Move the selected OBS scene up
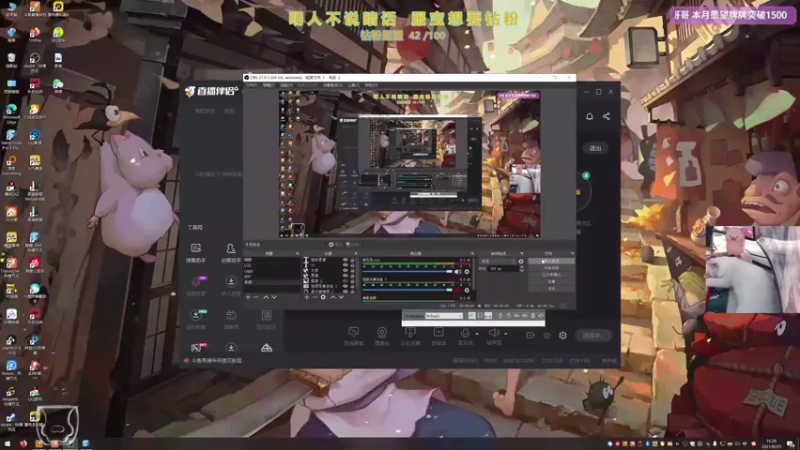Viewport: 800px width, 450px height. pos(266,297)
